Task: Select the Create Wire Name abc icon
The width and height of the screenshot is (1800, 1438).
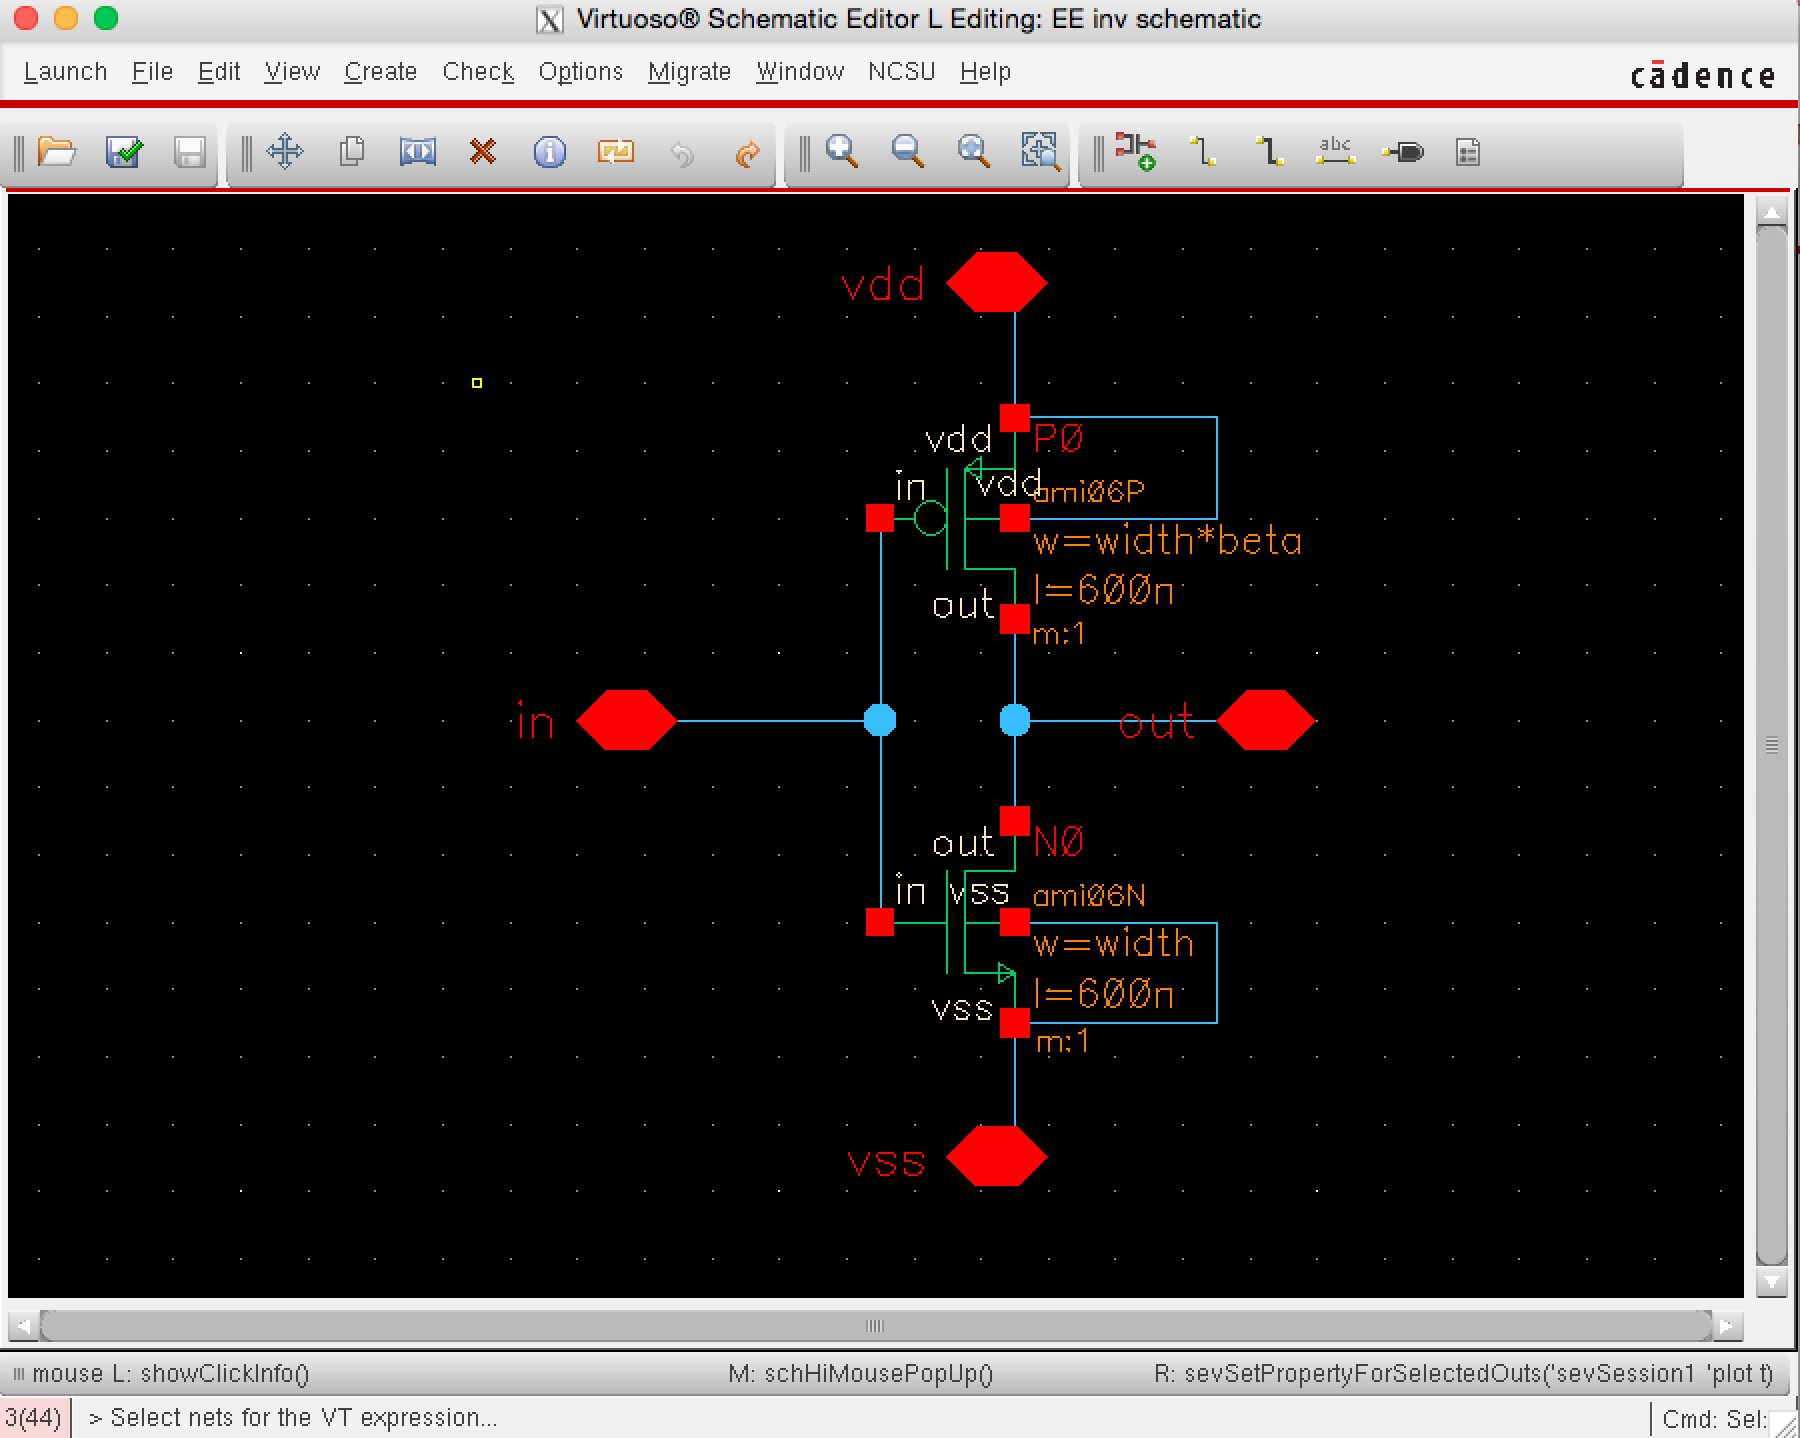Action: coord(1335,152)
